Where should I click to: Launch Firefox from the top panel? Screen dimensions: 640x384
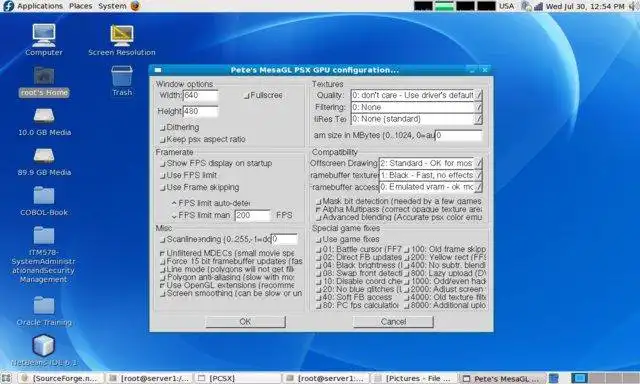pyautogui.click(x=136, y=6)
